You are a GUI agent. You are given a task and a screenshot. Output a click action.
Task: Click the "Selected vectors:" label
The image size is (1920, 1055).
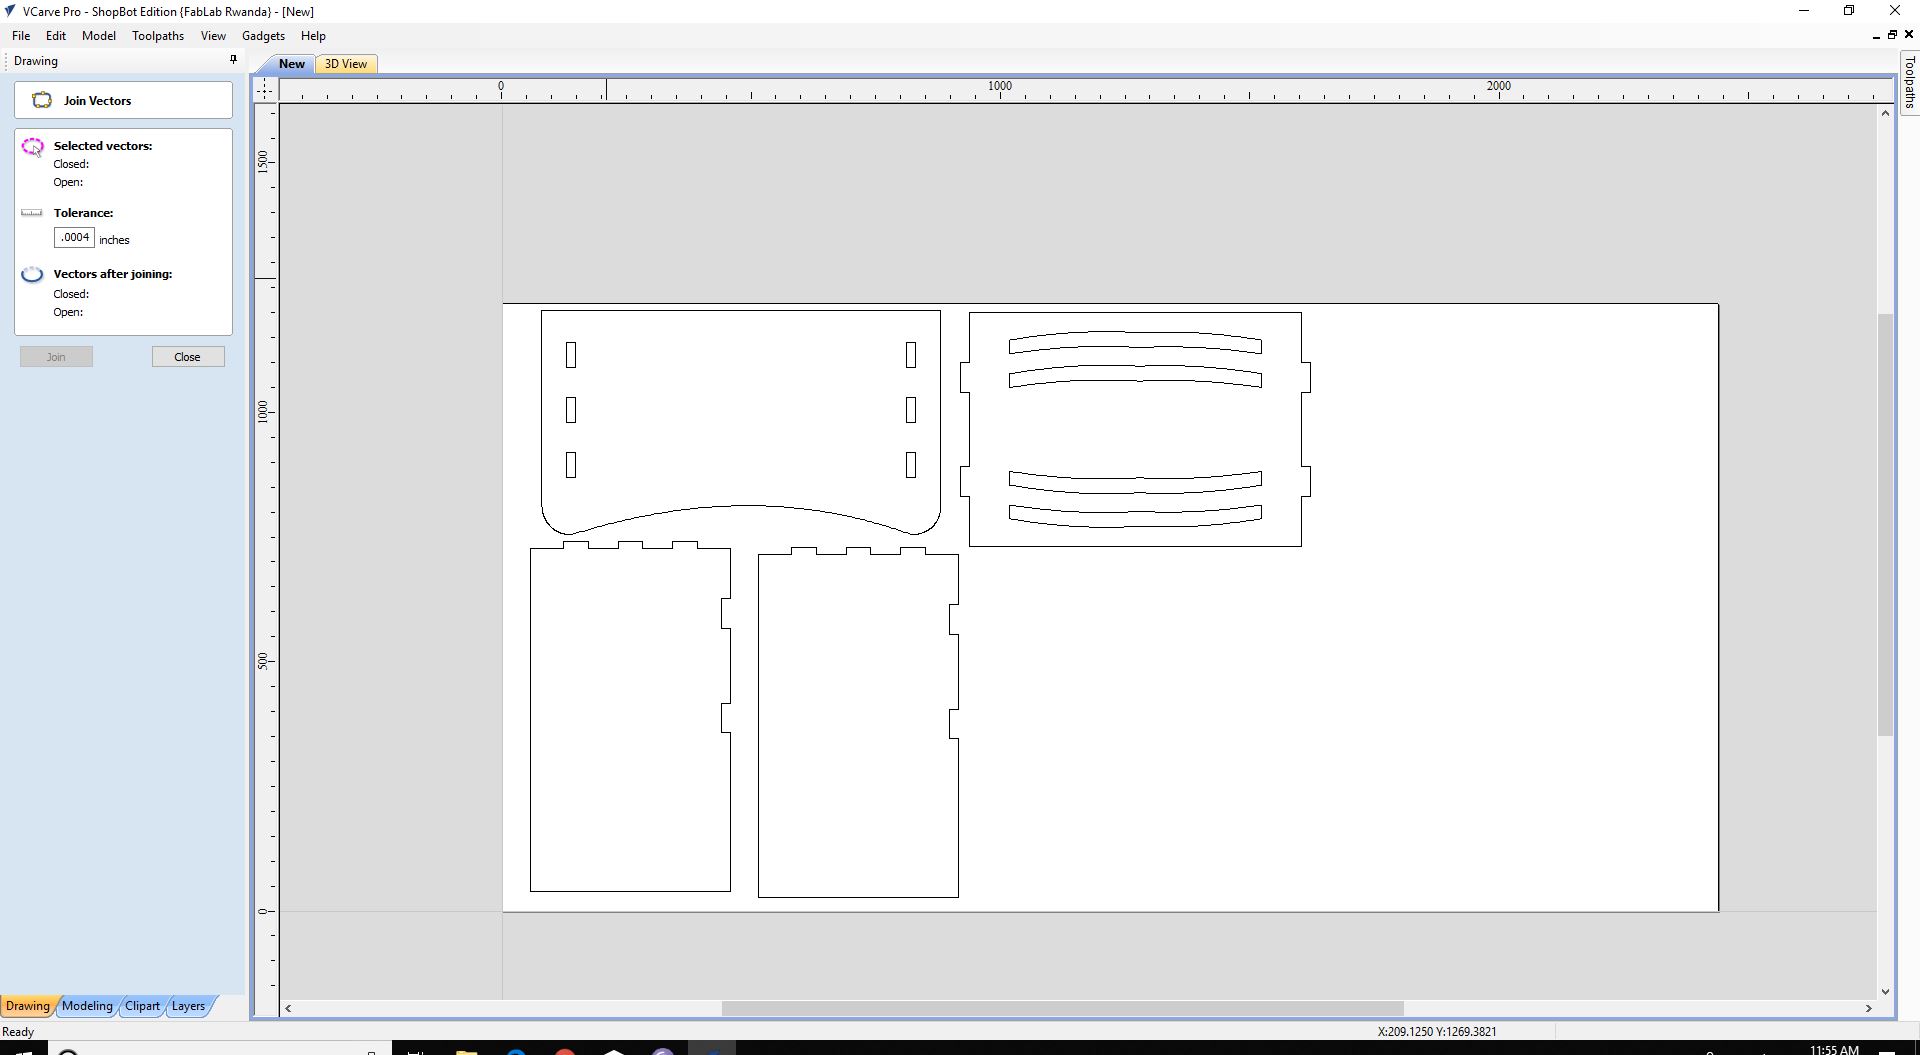pos(103,146)
